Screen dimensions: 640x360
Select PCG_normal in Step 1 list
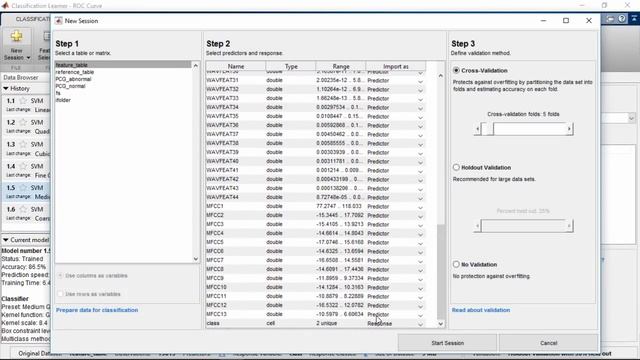(70, 86)
